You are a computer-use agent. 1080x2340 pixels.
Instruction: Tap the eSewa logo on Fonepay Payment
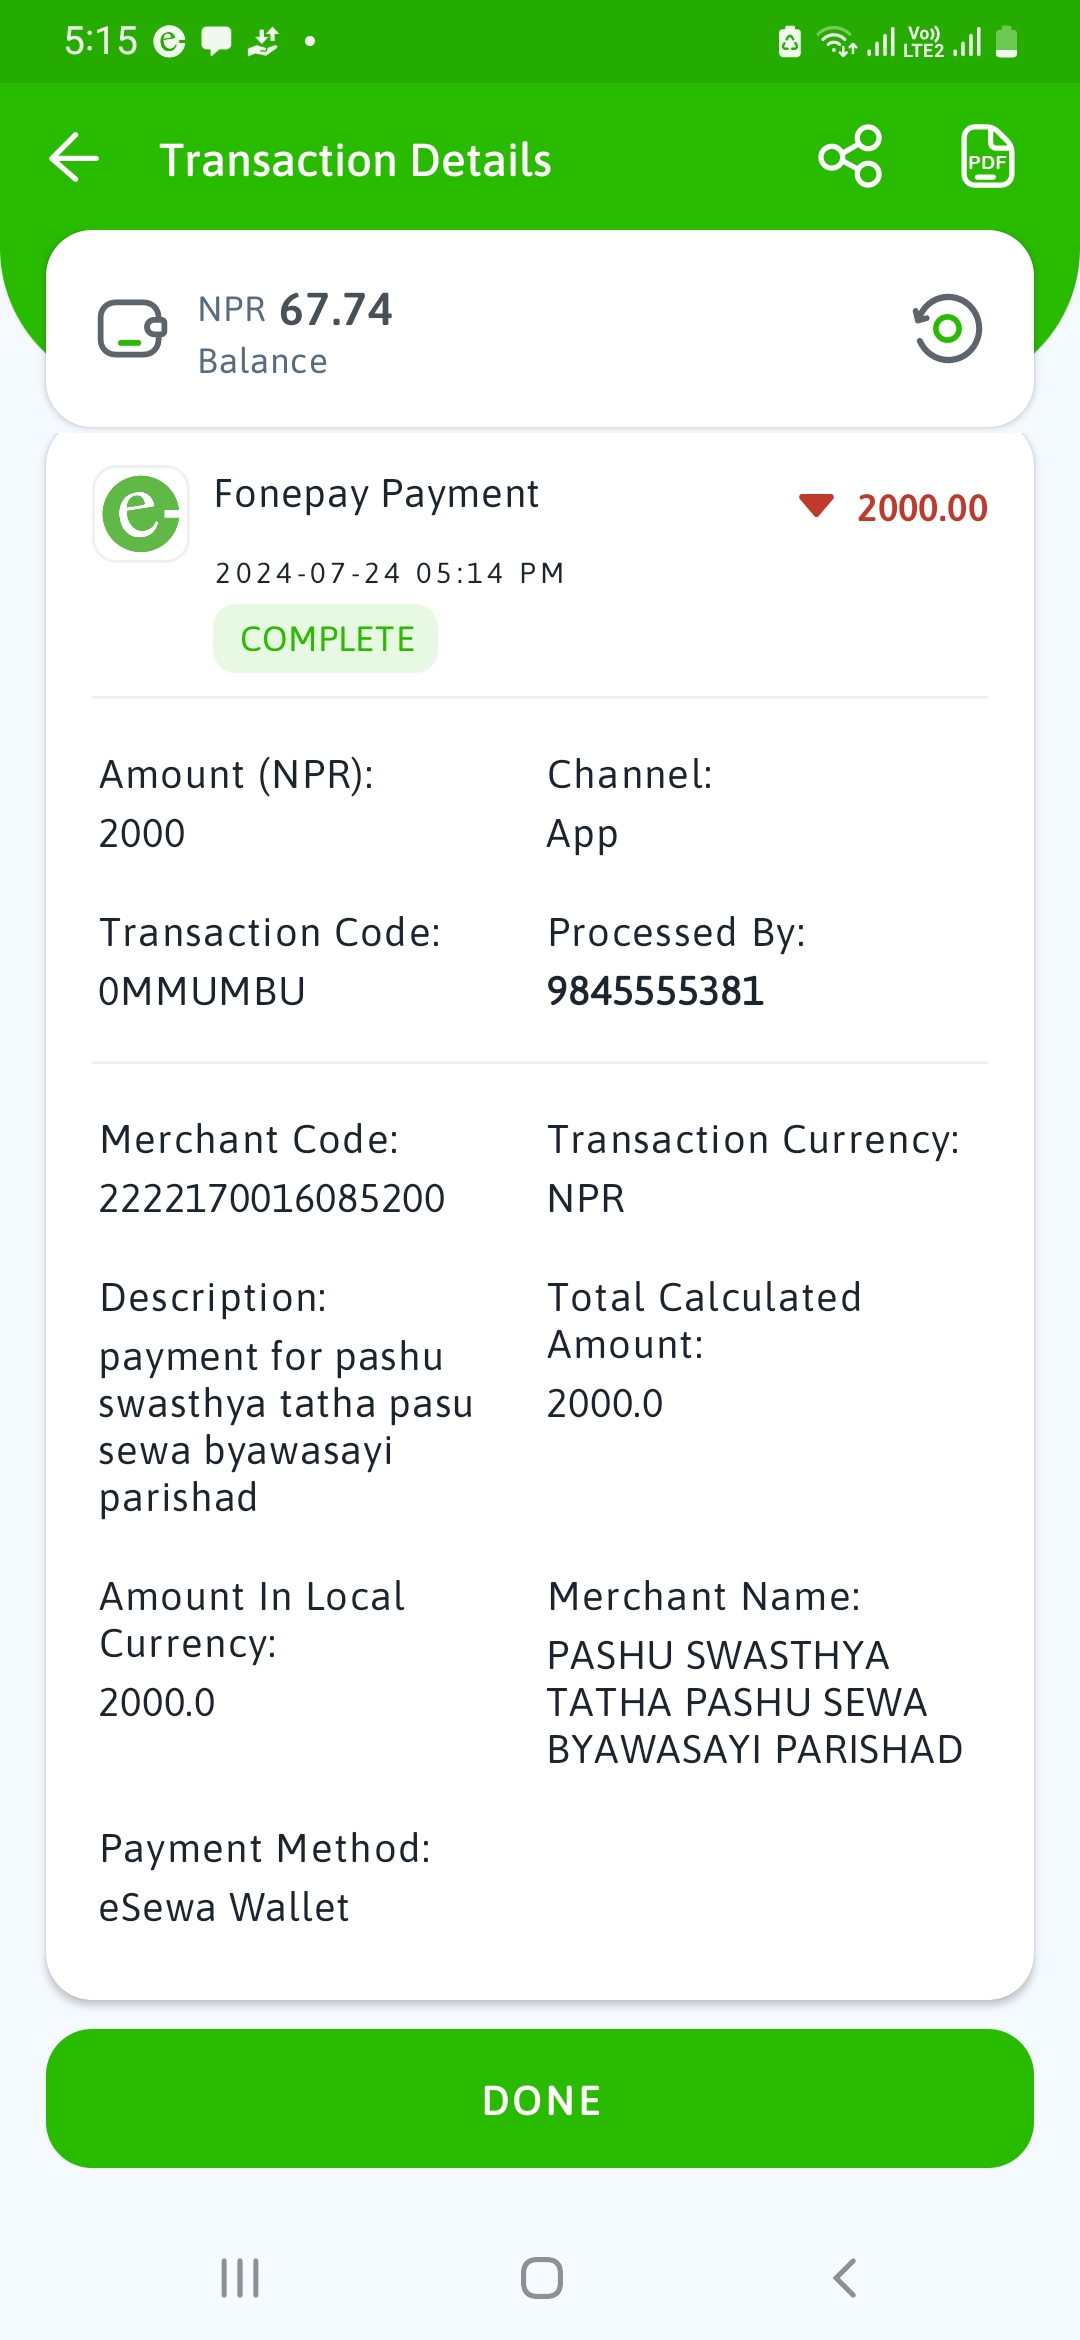pos(141,514)
